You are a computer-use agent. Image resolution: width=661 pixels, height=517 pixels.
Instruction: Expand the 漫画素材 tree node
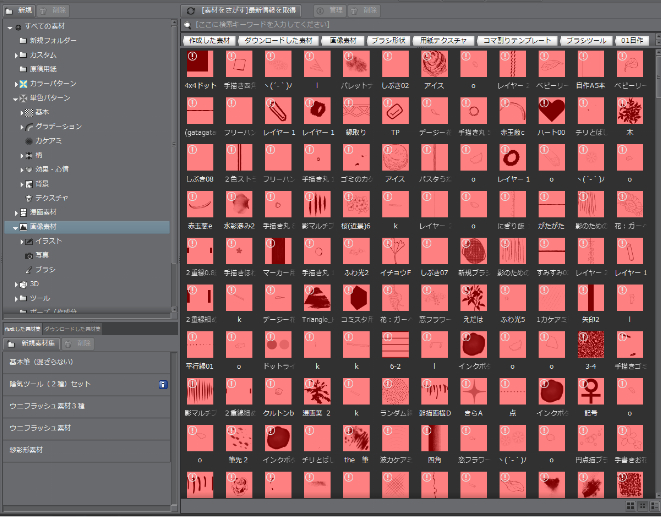[x=14, y=213]
